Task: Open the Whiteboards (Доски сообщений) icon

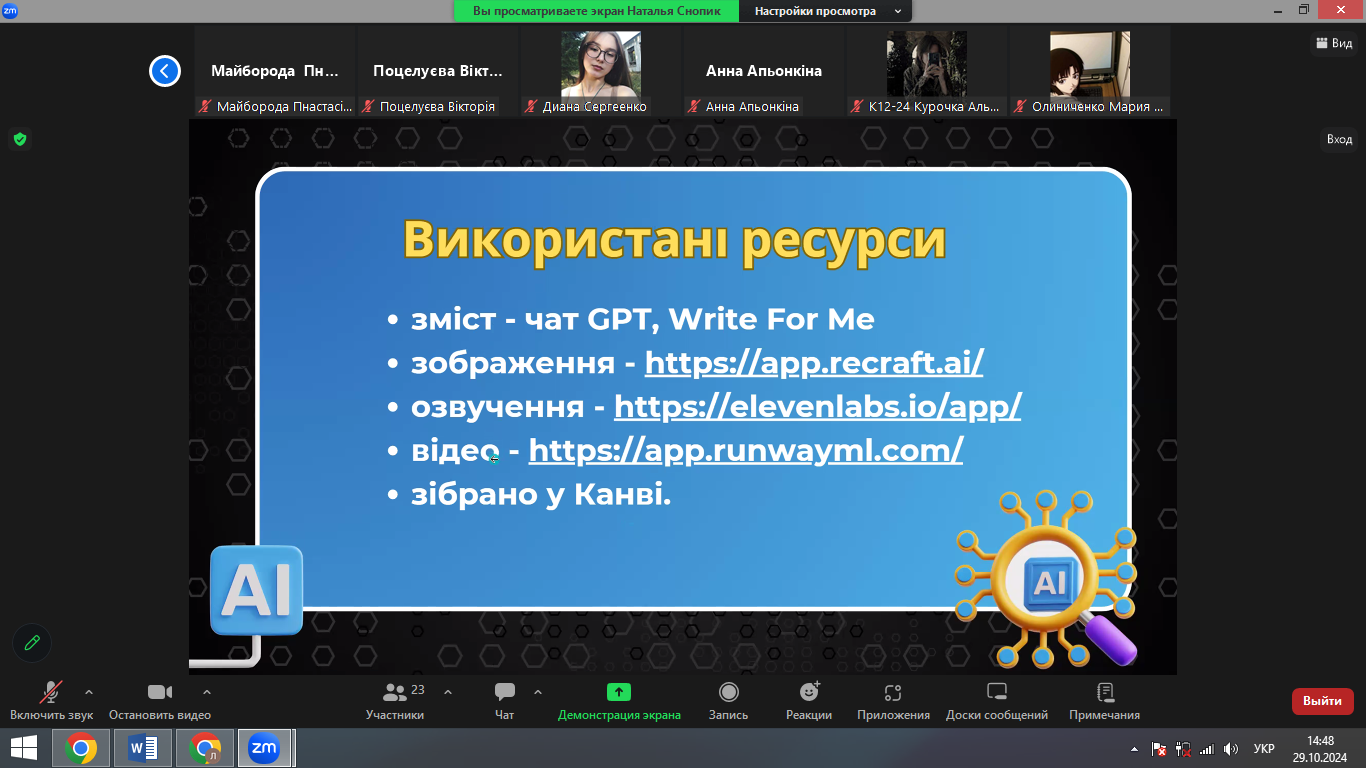Action: point(997,692)
